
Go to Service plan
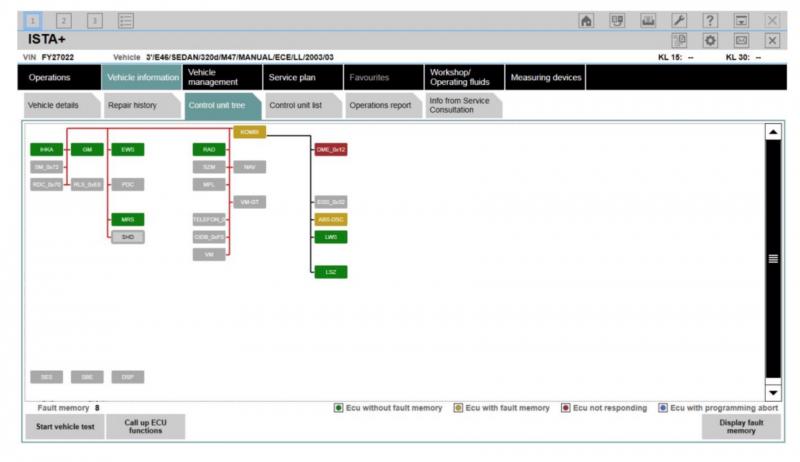tap(303, 78)
